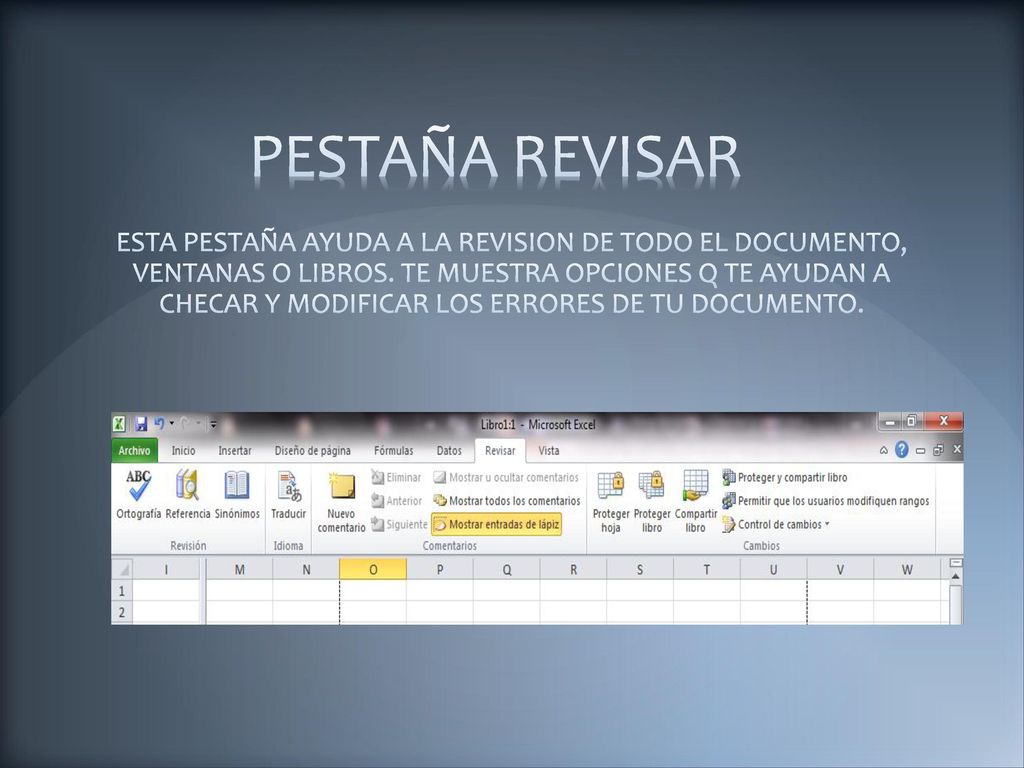The image size is (1024, 768).
Task: Select row 2 header
Action: pos(122,613)
